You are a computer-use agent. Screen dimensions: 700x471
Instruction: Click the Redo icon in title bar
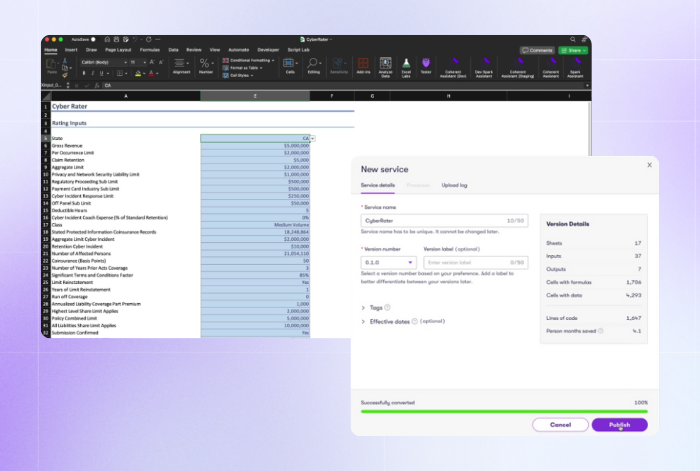tap(149, 40)
